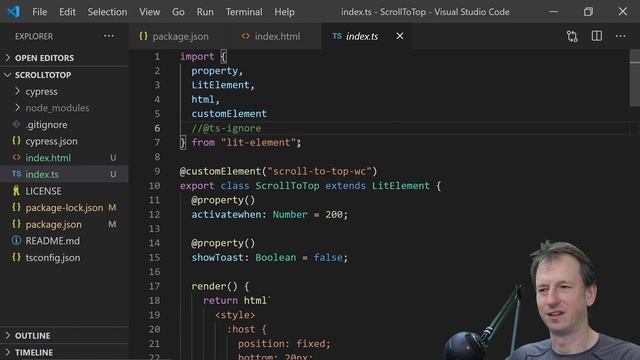Image resolution: width=640 pixels, height=360 pixels.
Task: Click the LICENSE file icon
Action: point(16,191)
